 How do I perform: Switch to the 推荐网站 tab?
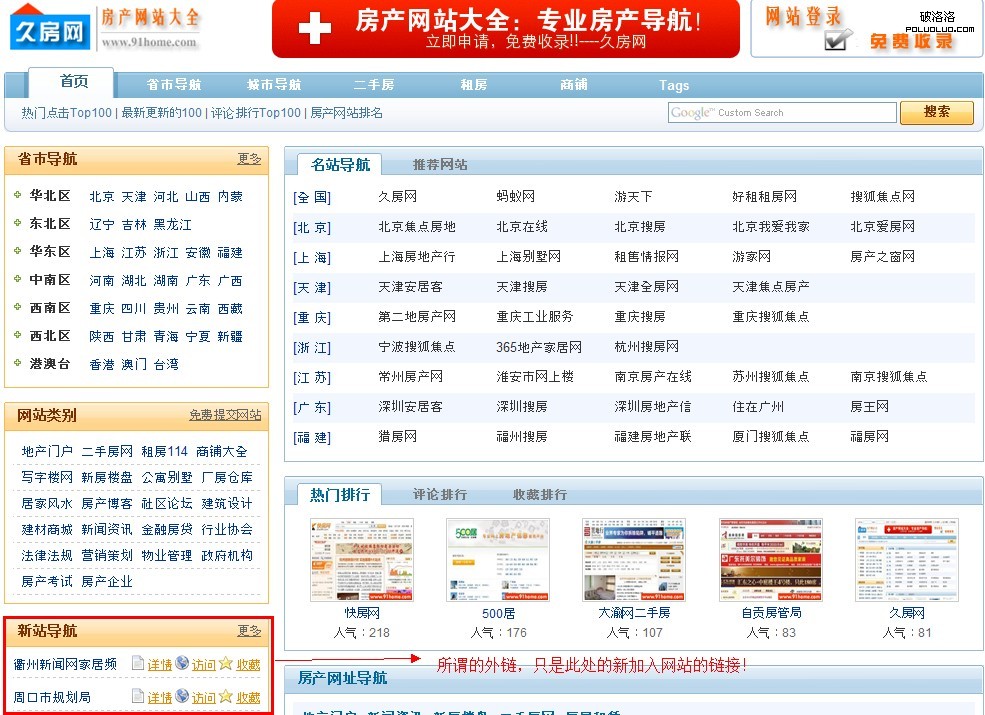click(x=440, y=164)
